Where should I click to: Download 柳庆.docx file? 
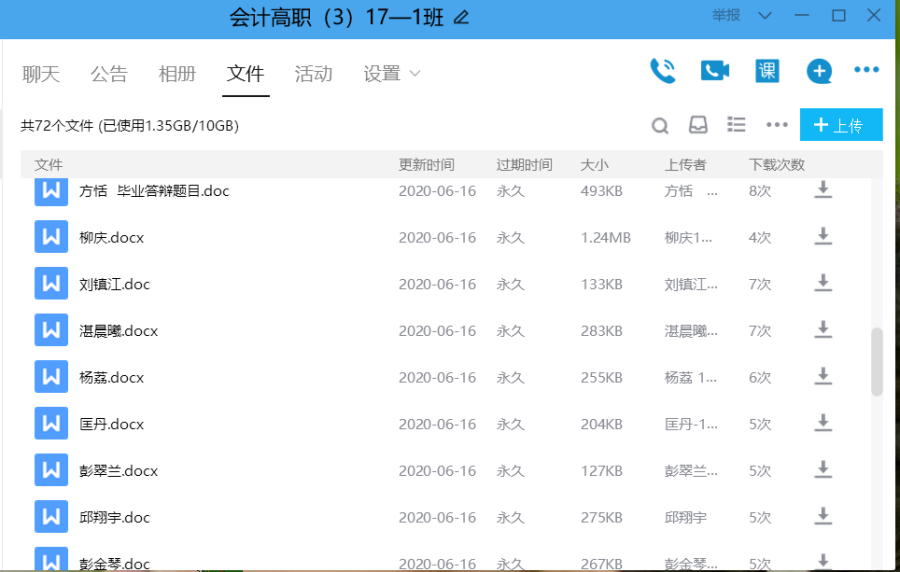823,236
